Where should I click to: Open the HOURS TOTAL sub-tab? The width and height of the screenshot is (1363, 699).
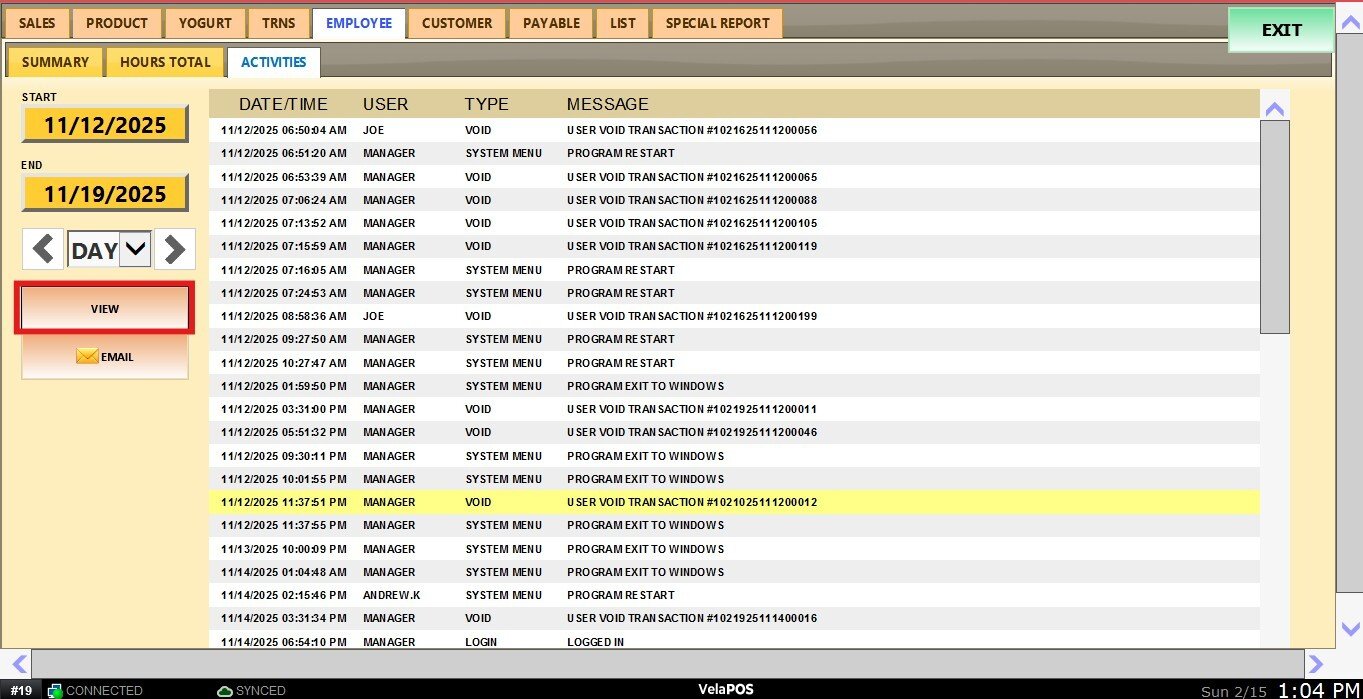tap(165, 62)
